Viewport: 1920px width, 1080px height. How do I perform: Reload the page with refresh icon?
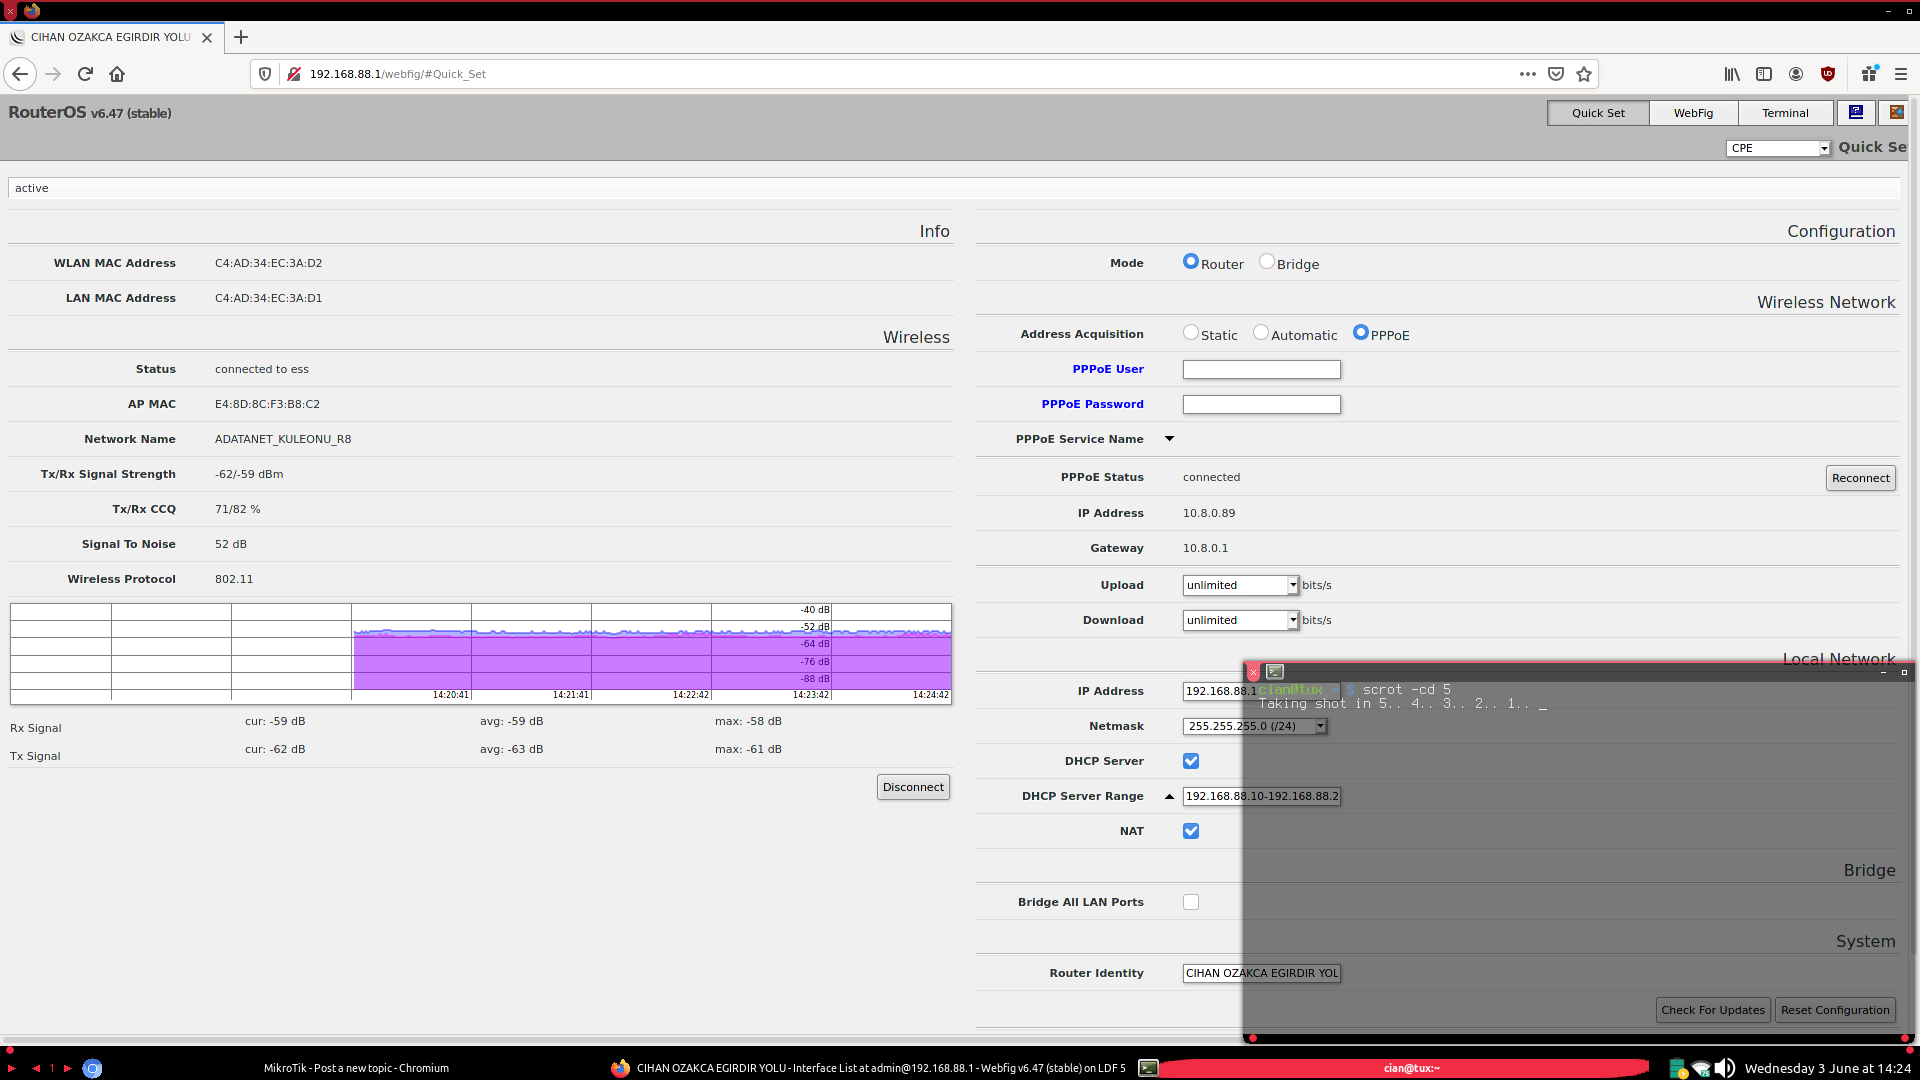pyautogui.click(x=85, y=74)
